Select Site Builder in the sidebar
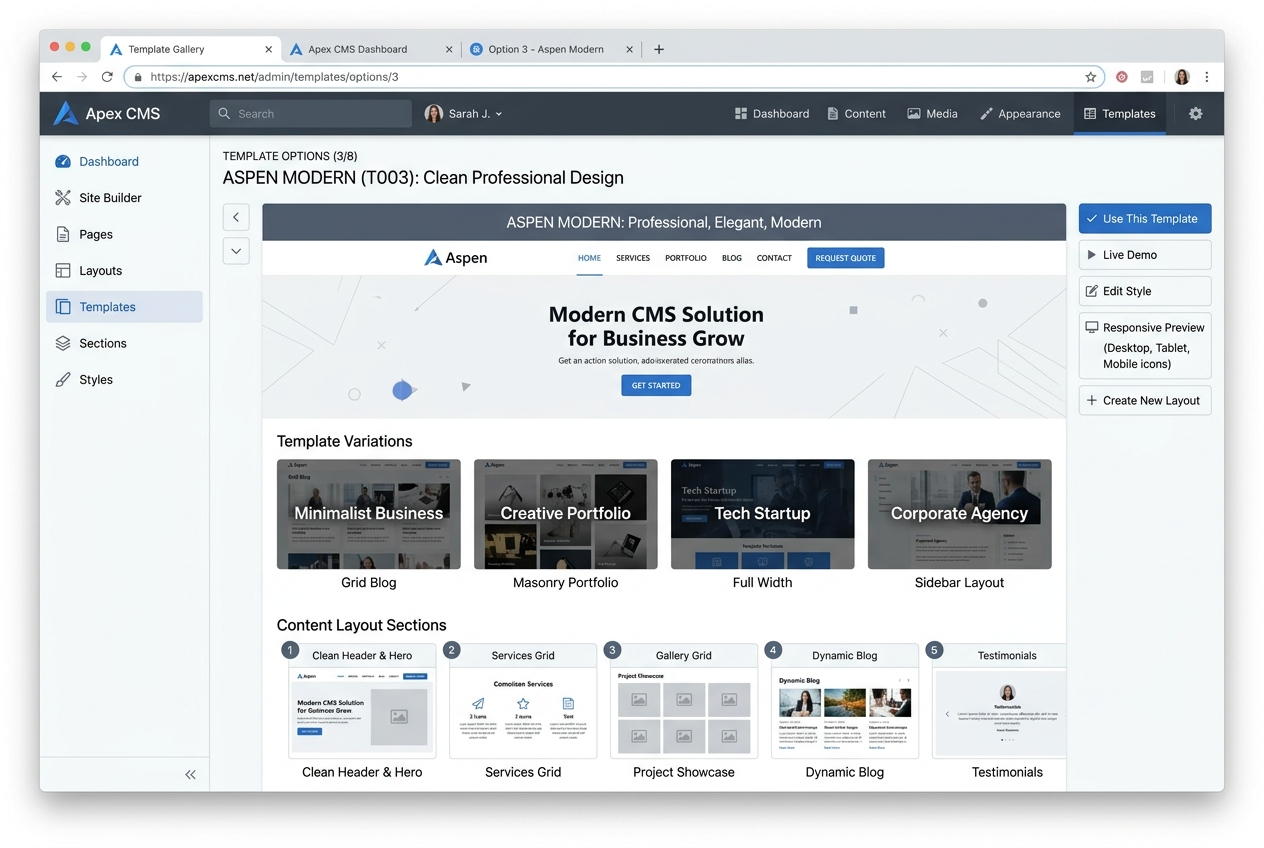Screen dimensions: 1264x848 click(124, 198)
